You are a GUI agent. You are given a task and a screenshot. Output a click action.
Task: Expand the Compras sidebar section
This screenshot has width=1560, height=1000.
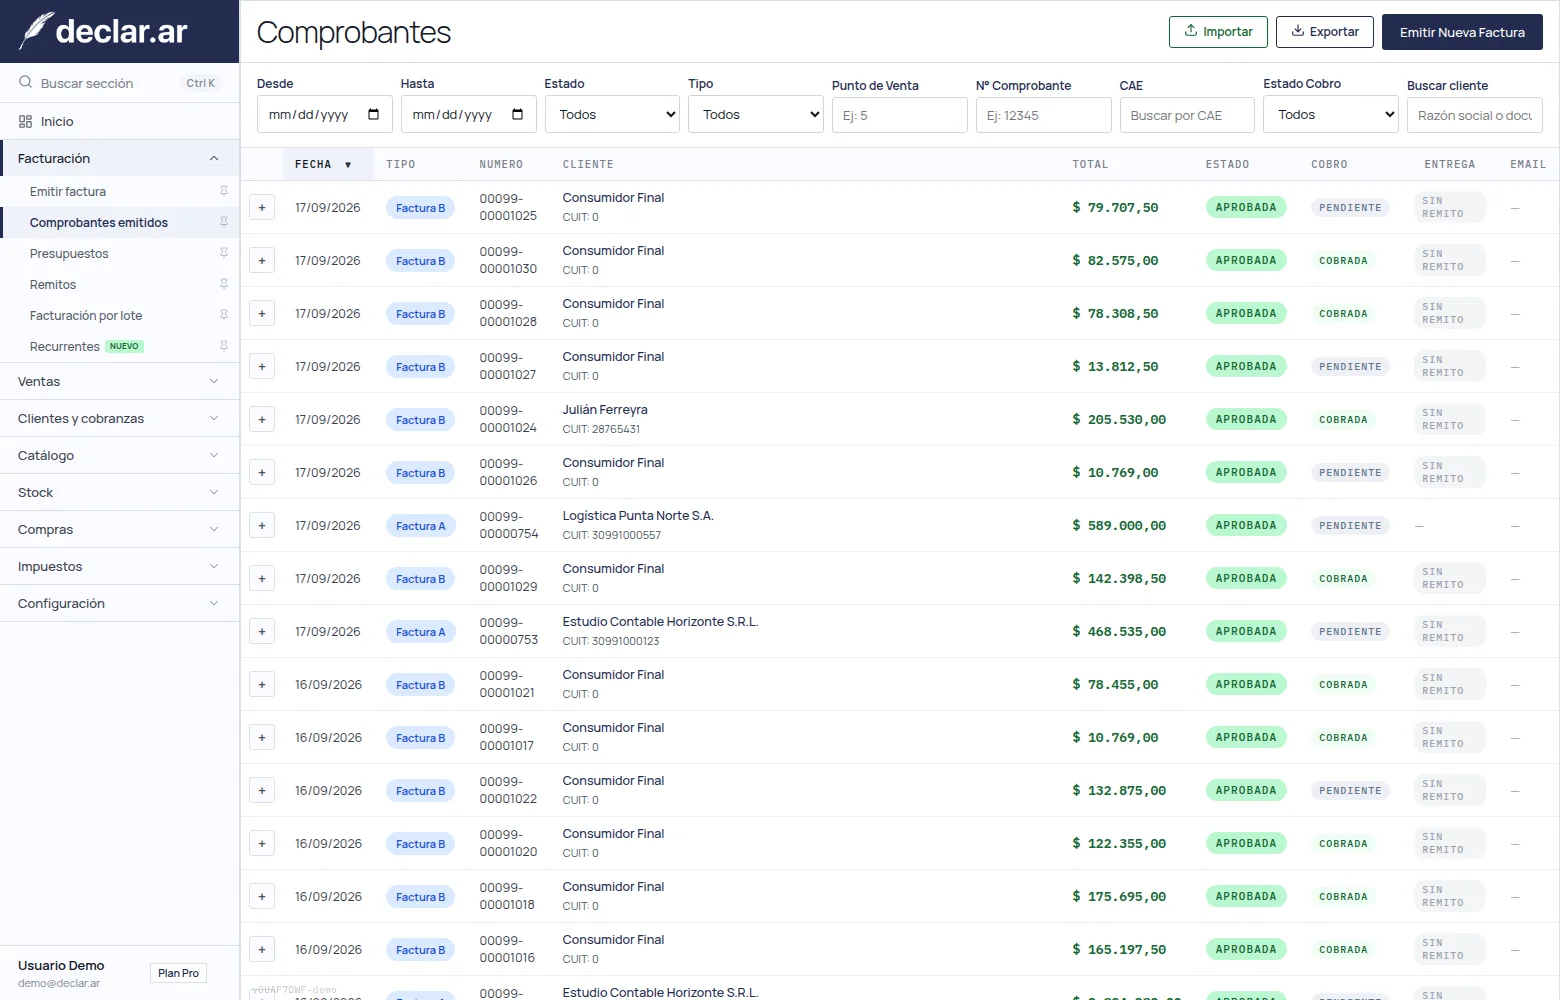click(x=120, y=529)
